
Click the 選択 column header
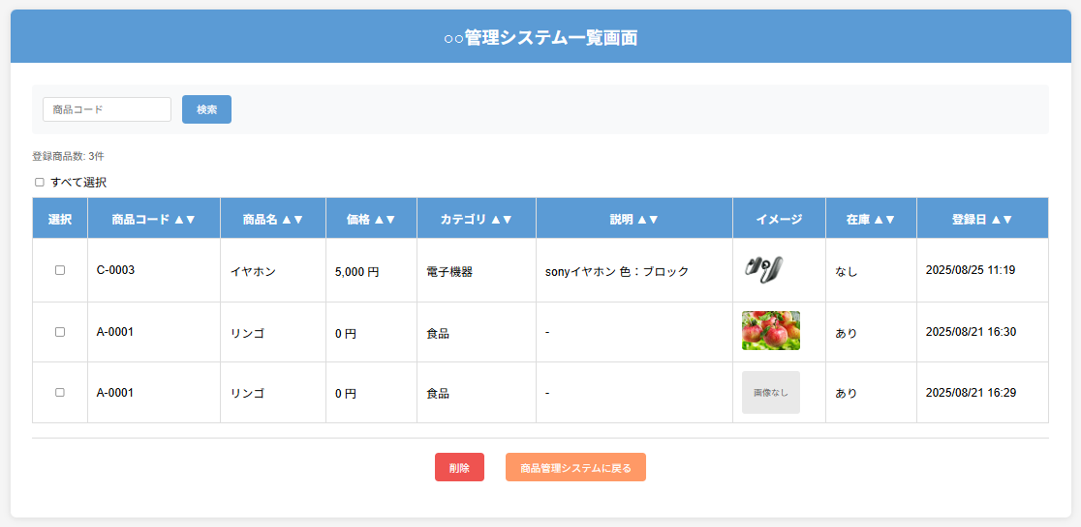60,219
